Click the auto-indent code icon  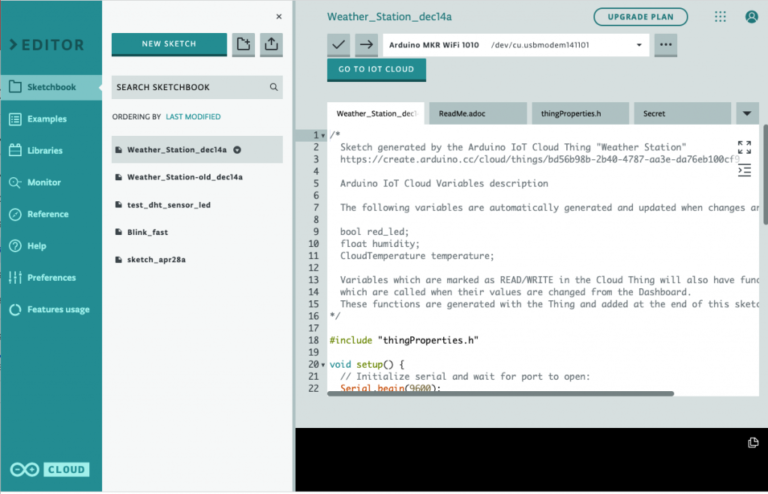pyautogui.click(x=744, y=170)
